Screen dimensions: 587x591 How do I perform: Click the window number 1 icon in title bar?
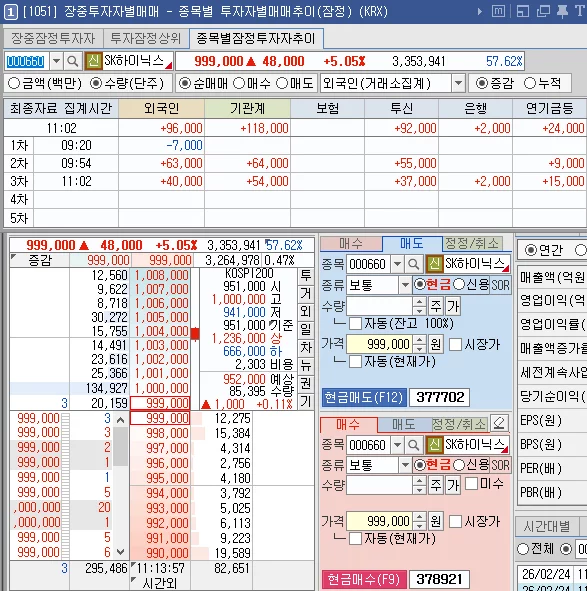[x=10, y=12]
